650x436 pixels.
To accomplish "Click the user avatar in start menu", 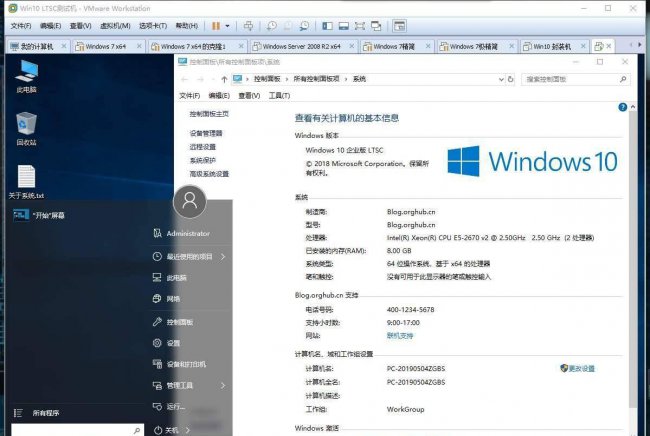I will pos(190,201).
